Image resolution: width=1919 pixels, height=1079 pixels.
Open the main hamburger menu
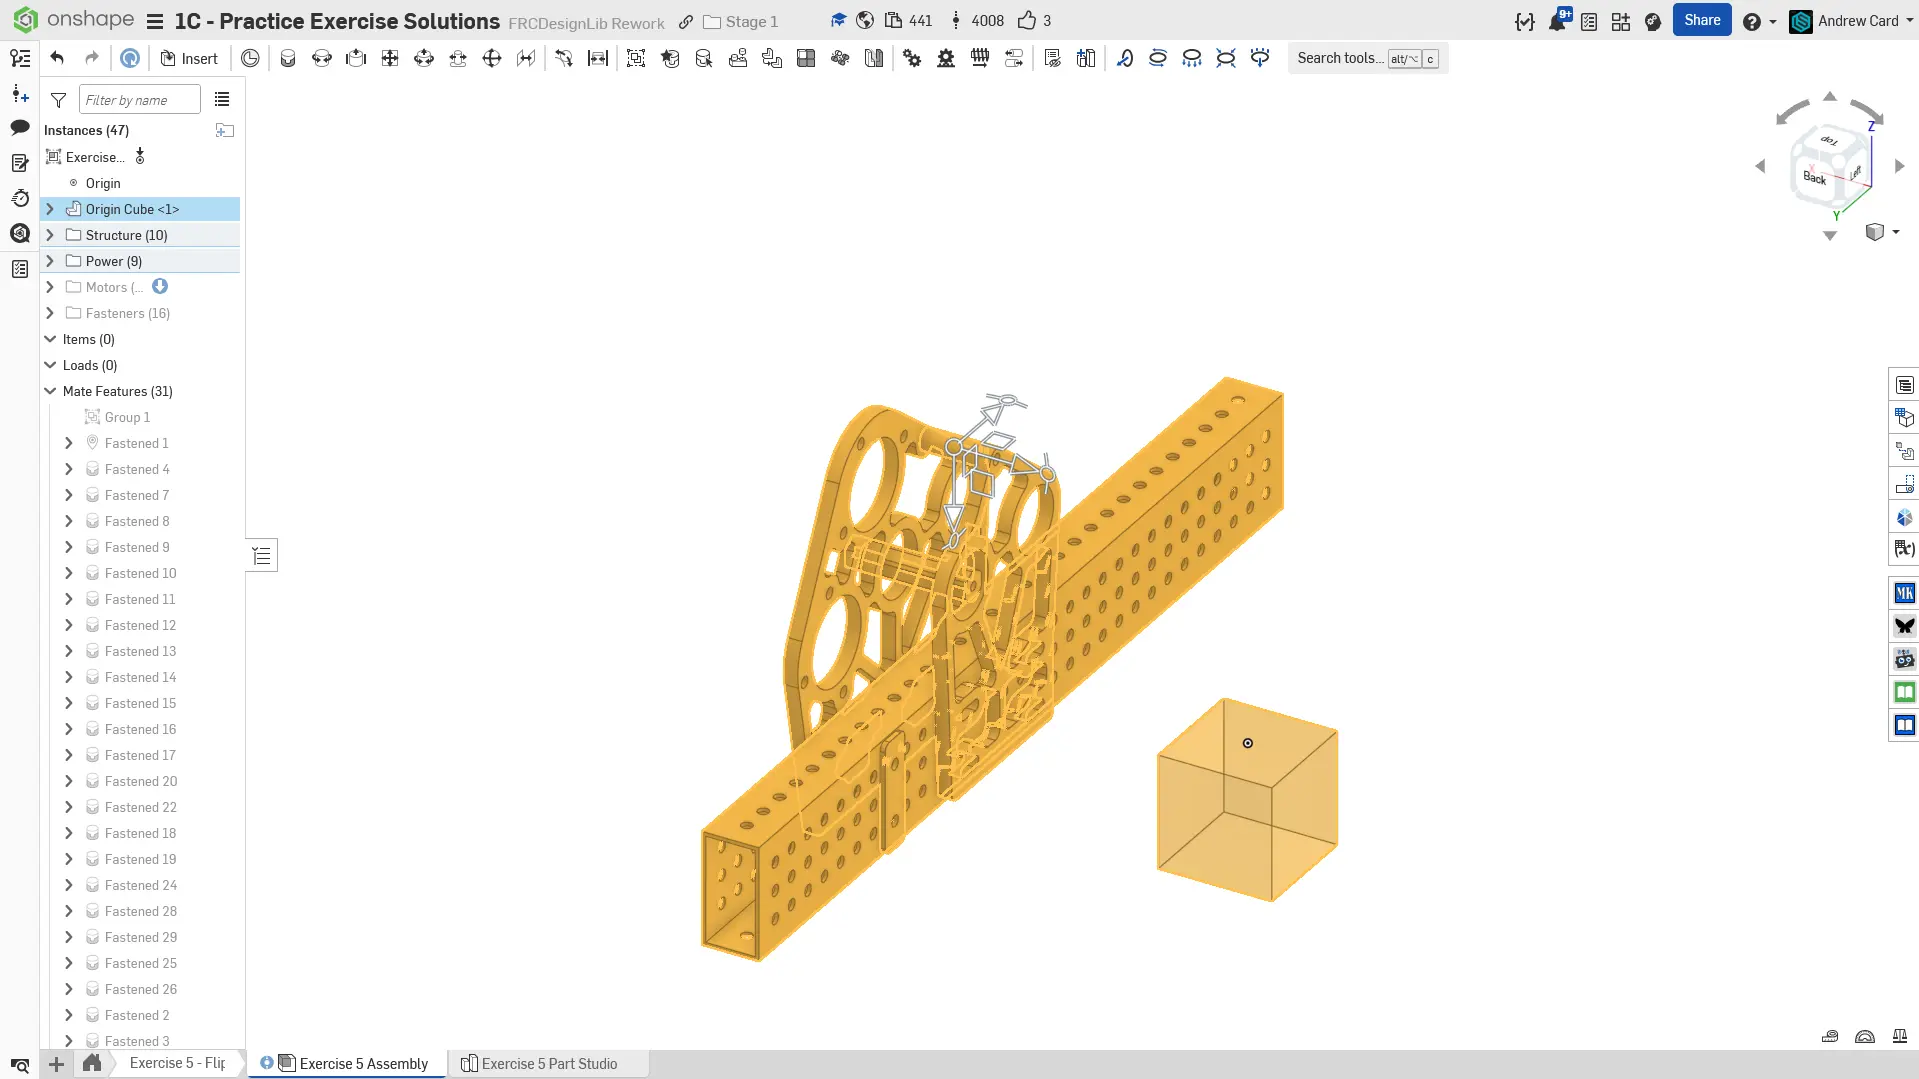pos(155,21)
